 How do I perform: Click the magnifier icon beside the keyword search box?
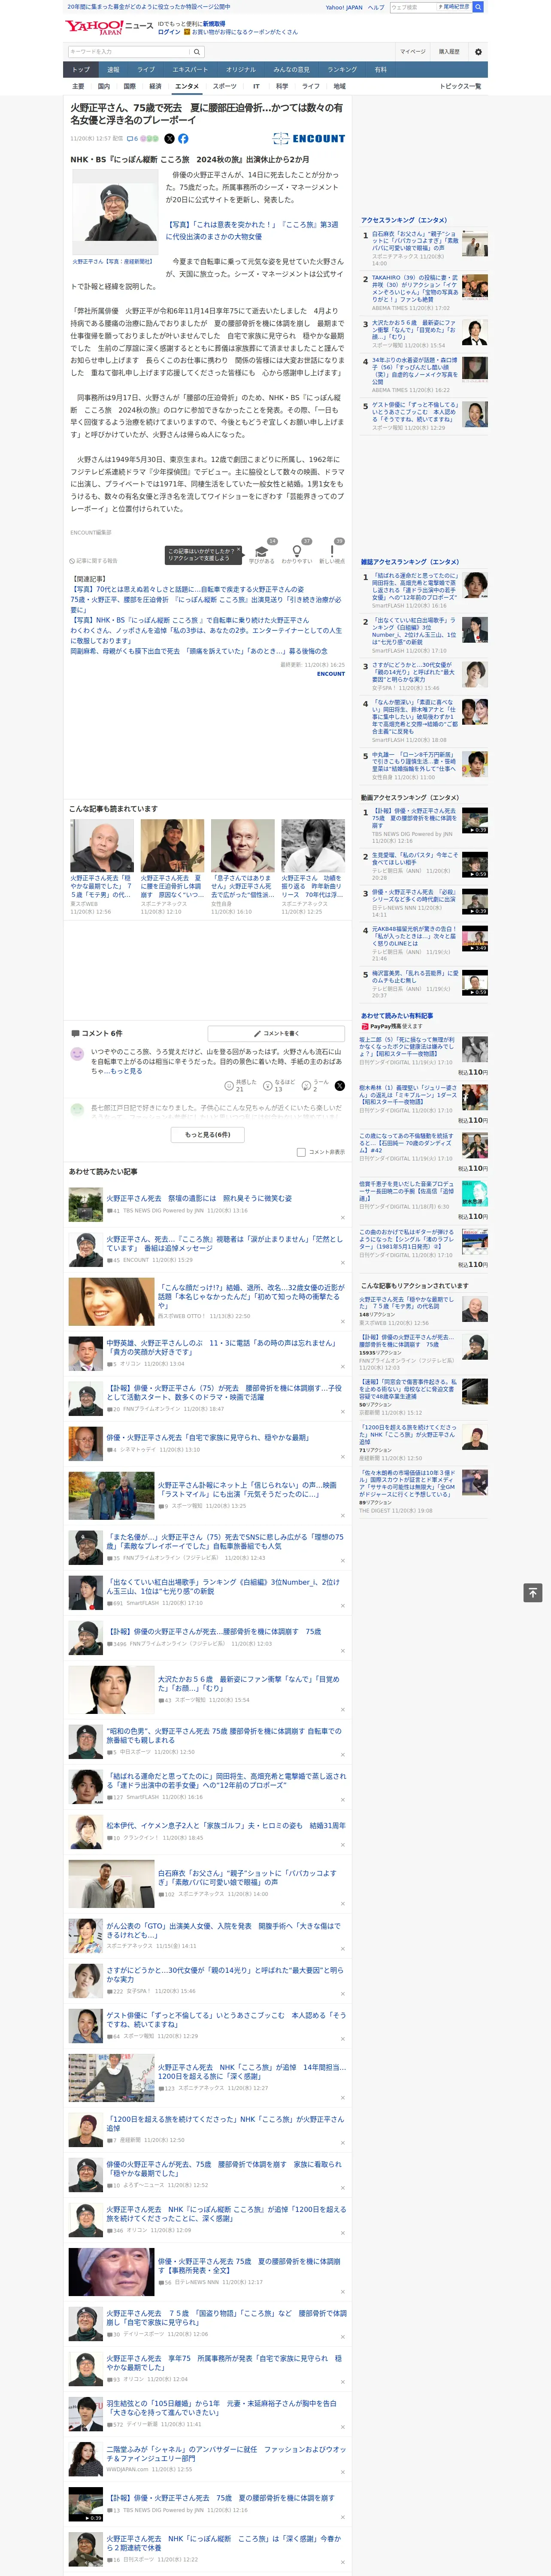[197, 52]
